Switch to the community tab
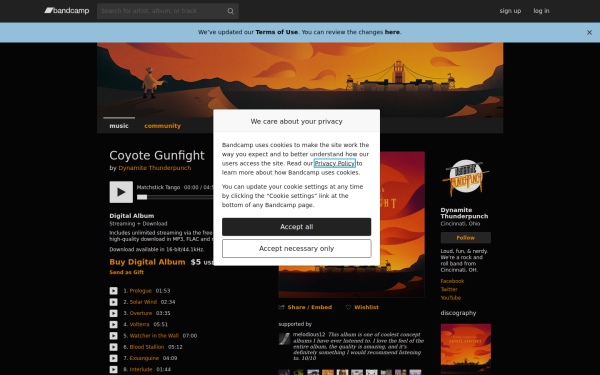The height and width of the screenshot is (375, 600). (x=162, y=126)
